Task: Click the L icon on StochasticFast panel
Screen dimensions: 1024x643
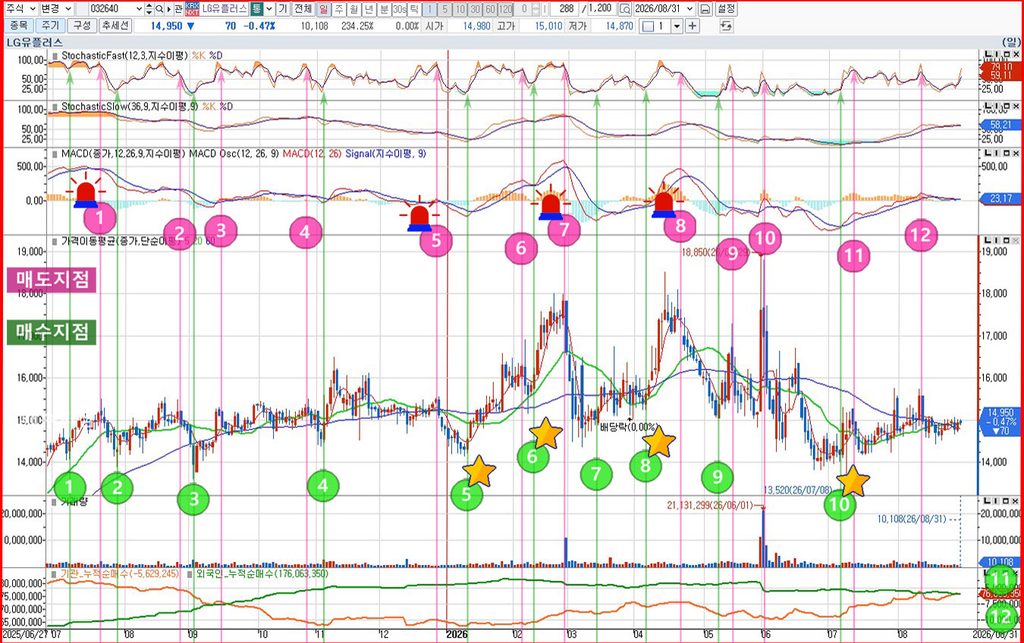Action: click(988, 54)
